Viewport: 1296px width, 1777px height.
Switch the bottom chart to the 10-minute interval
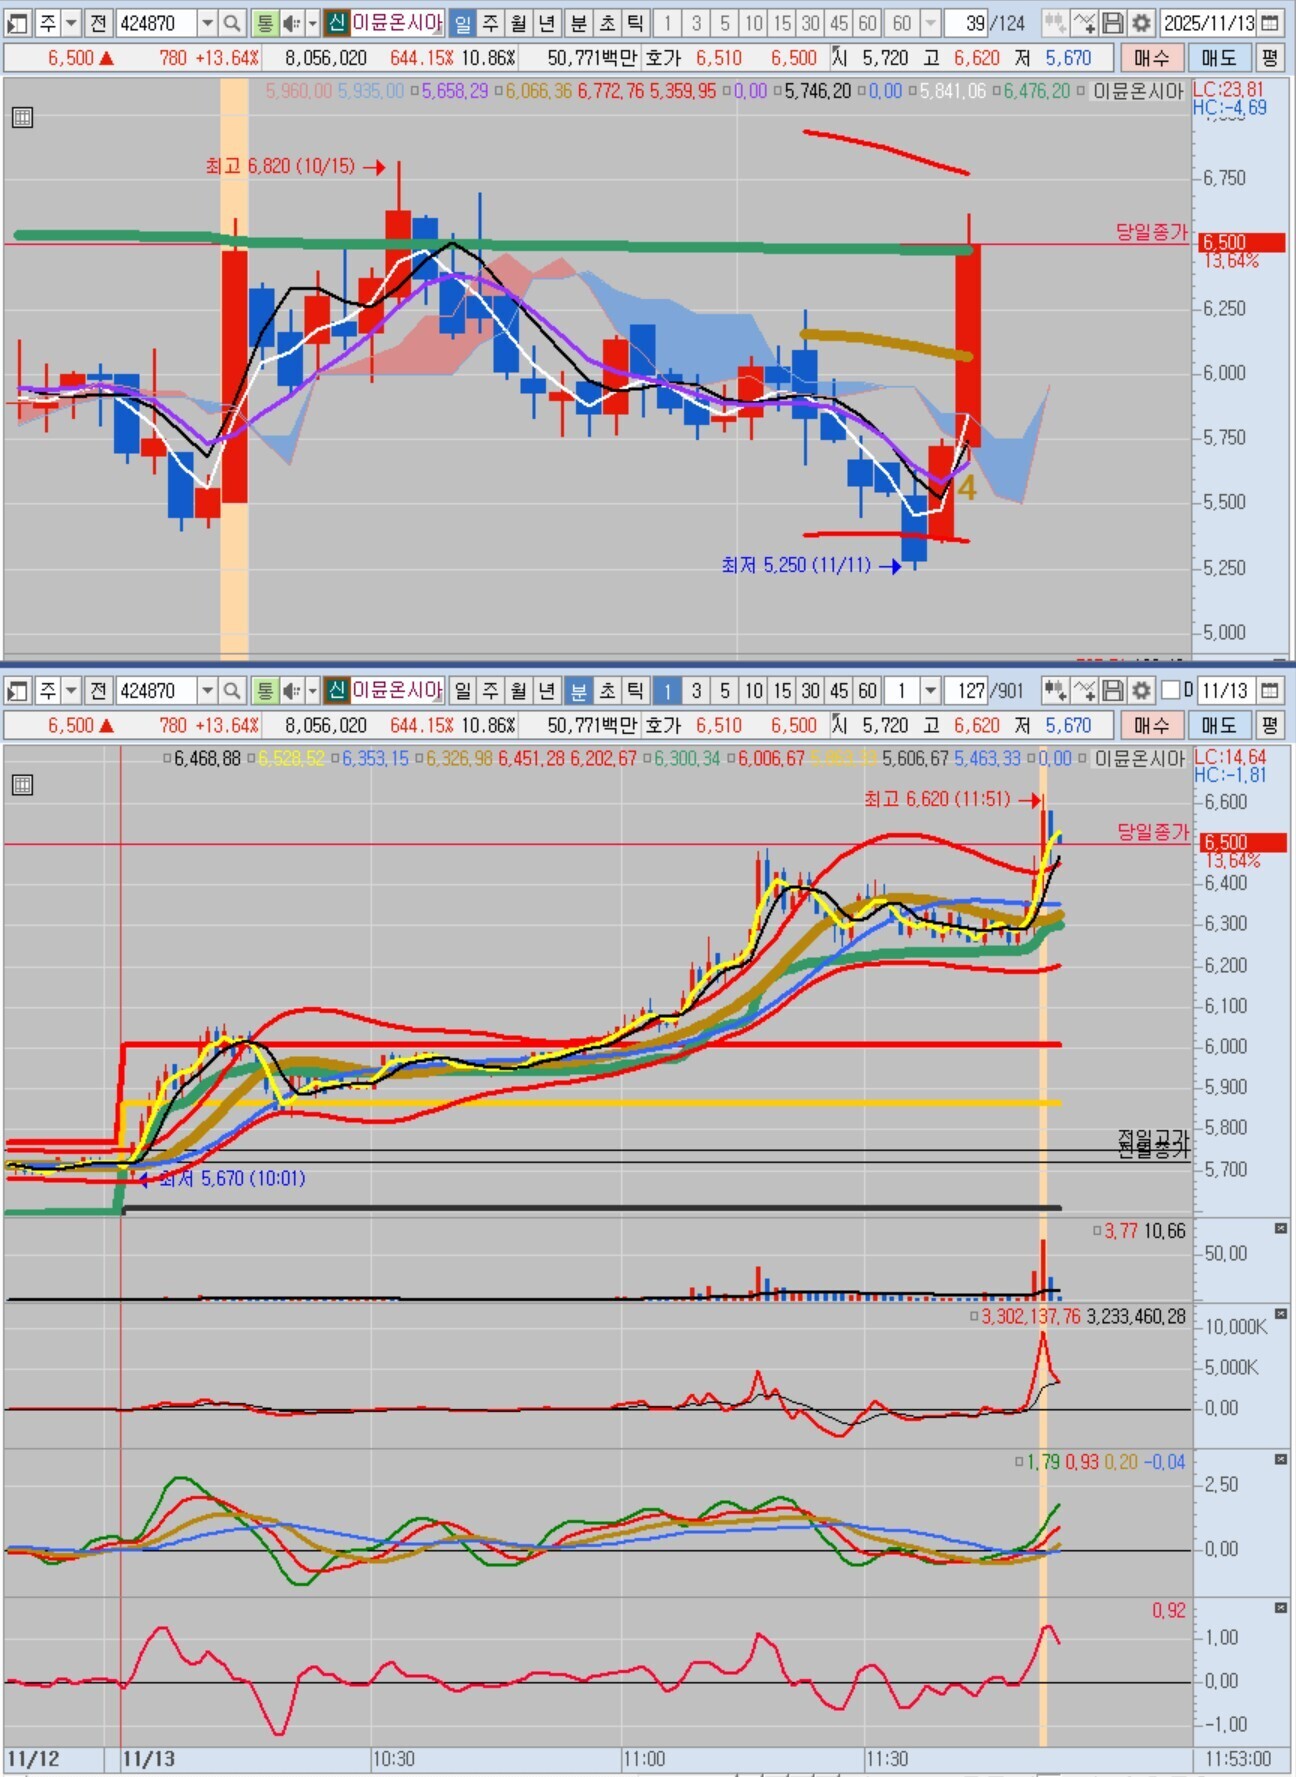pos(753,690)
